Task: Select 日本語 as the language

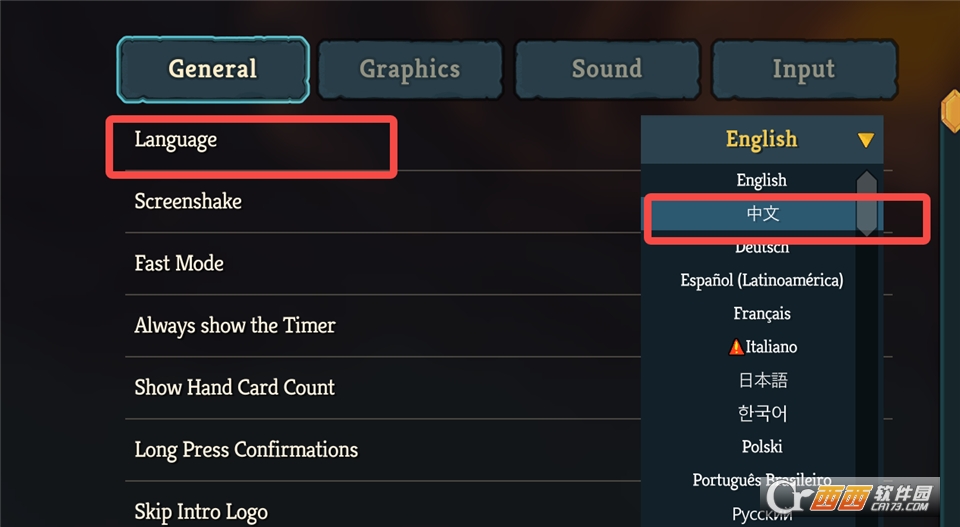Action: (x=762, y=380)
